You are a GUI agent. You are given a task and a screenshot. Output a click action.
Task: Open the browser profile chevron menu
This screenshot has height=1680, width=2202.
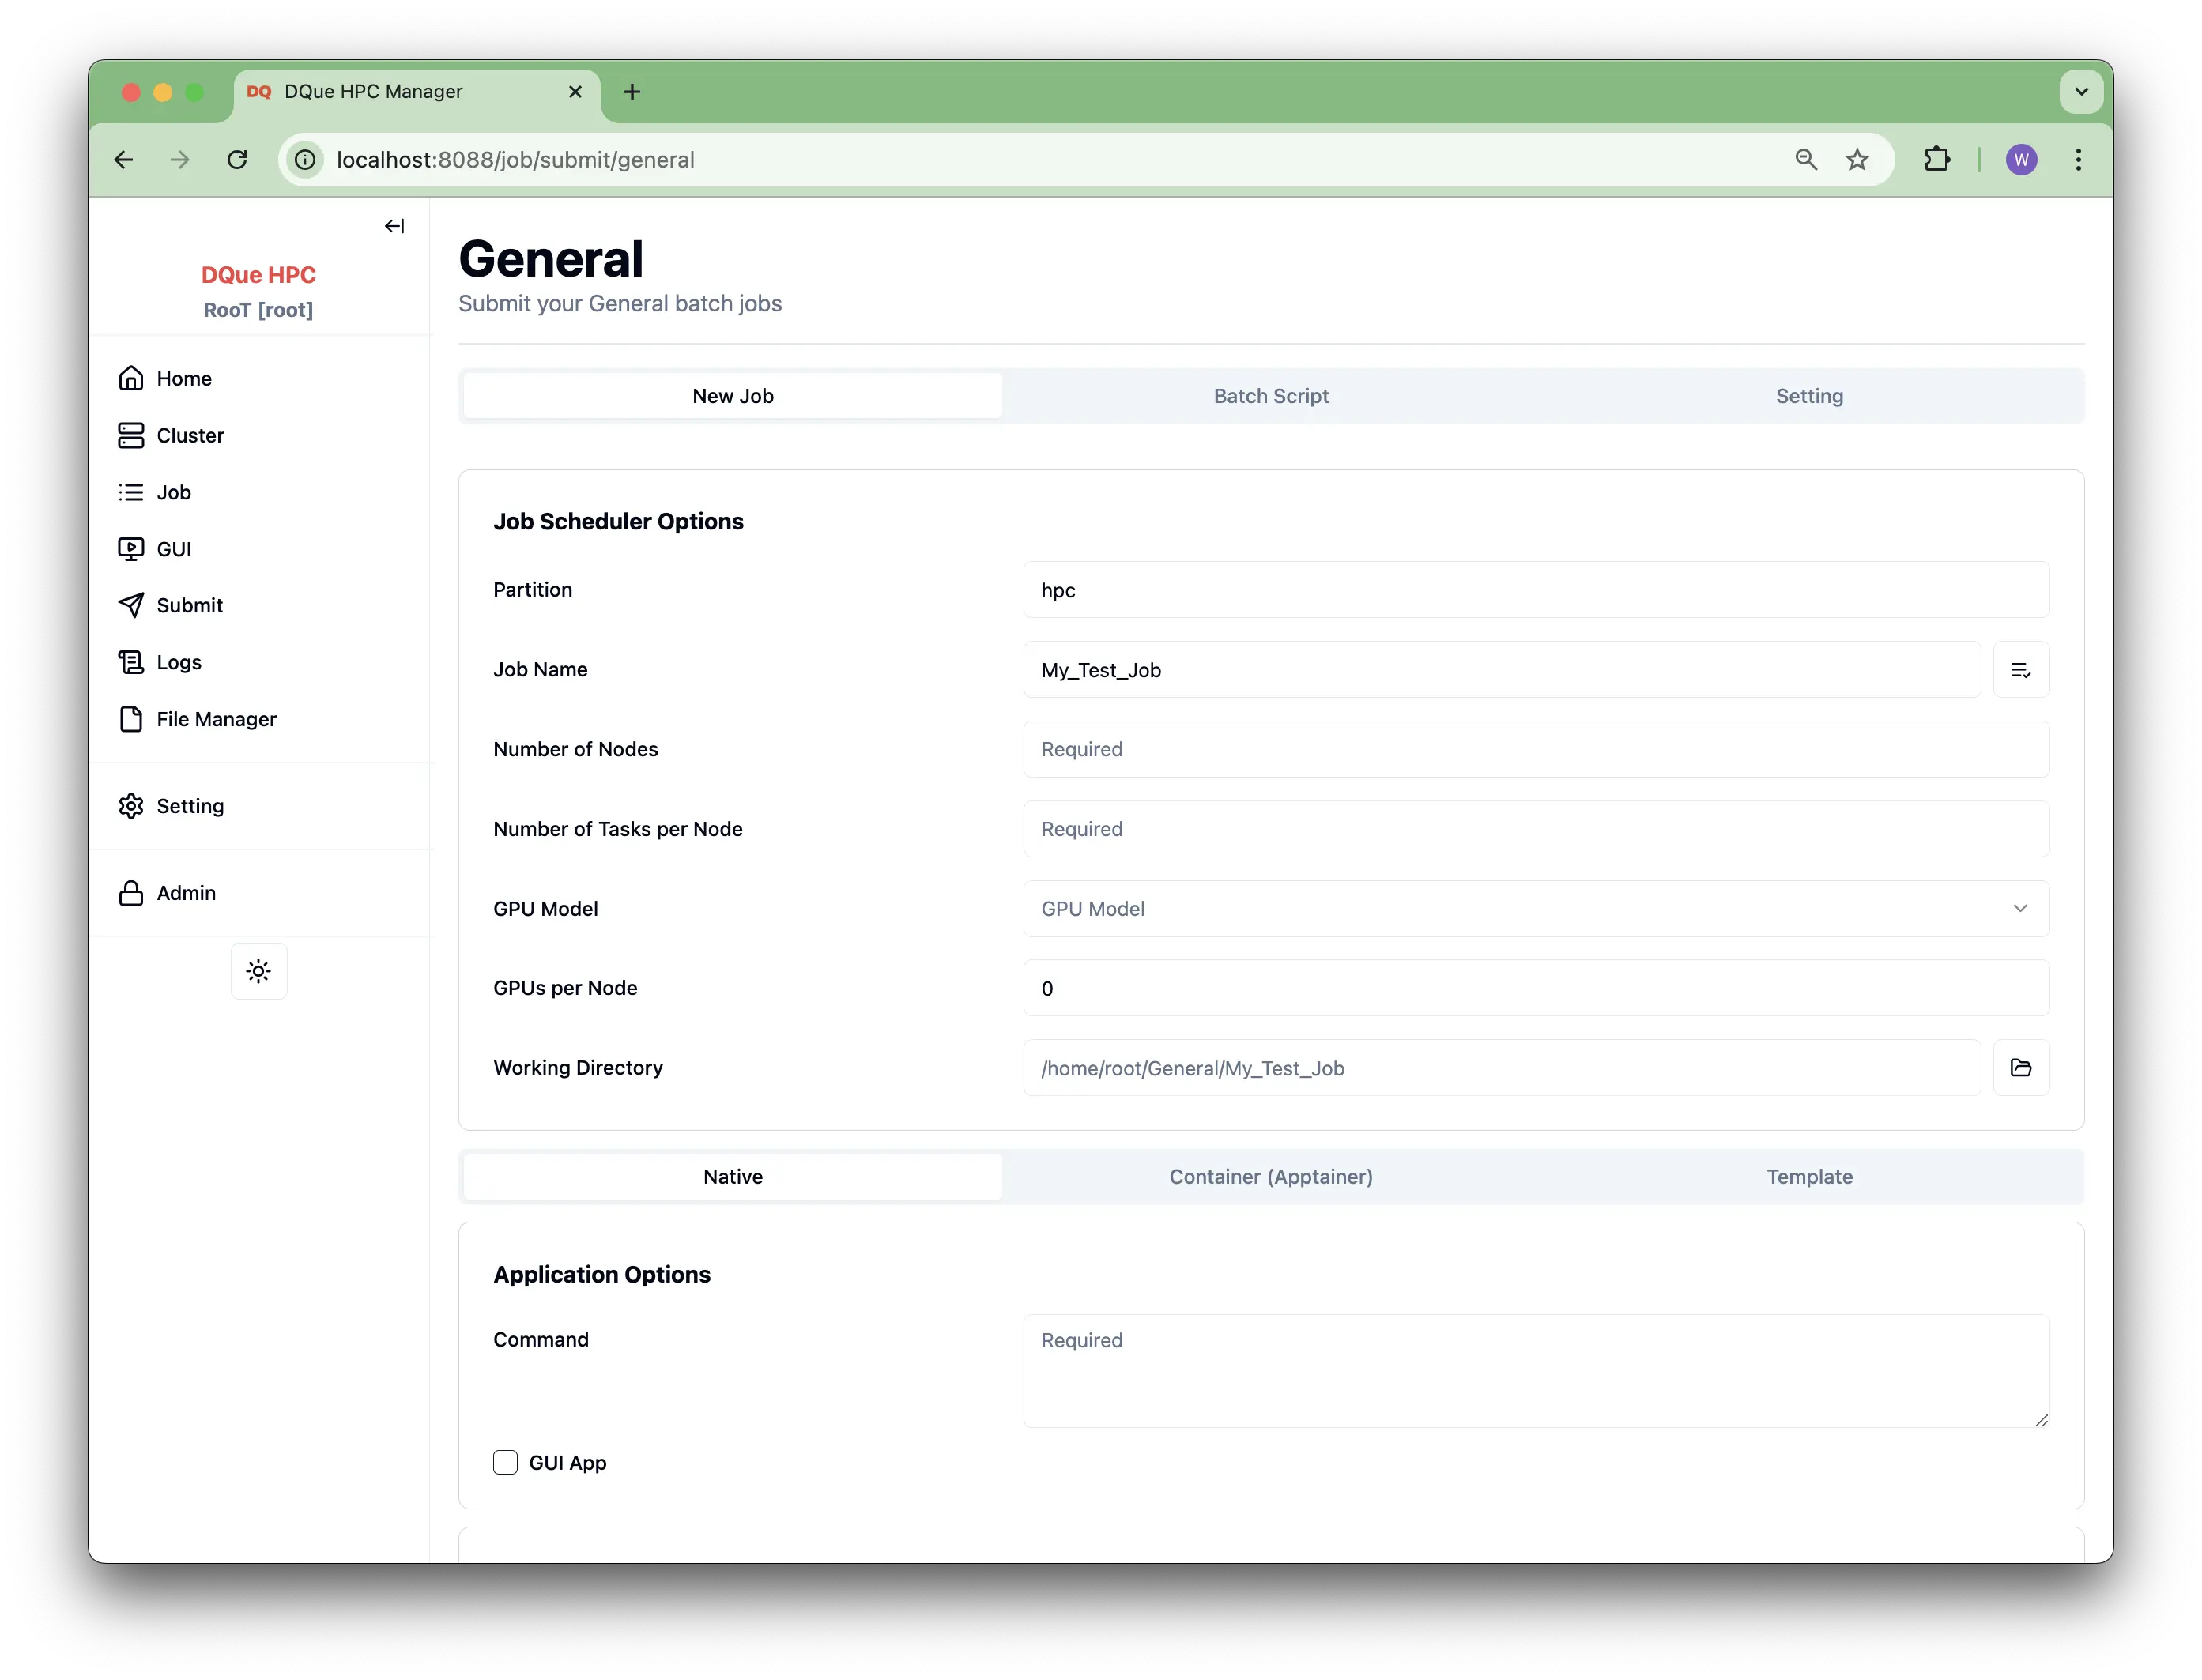pos(2081,91)
